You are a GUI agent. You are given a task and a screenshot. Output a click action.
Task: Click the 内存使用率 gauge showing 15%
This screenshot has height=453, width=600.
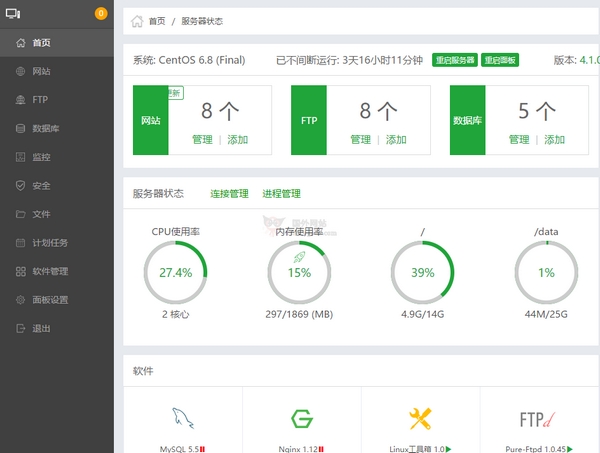pos(299,272)
